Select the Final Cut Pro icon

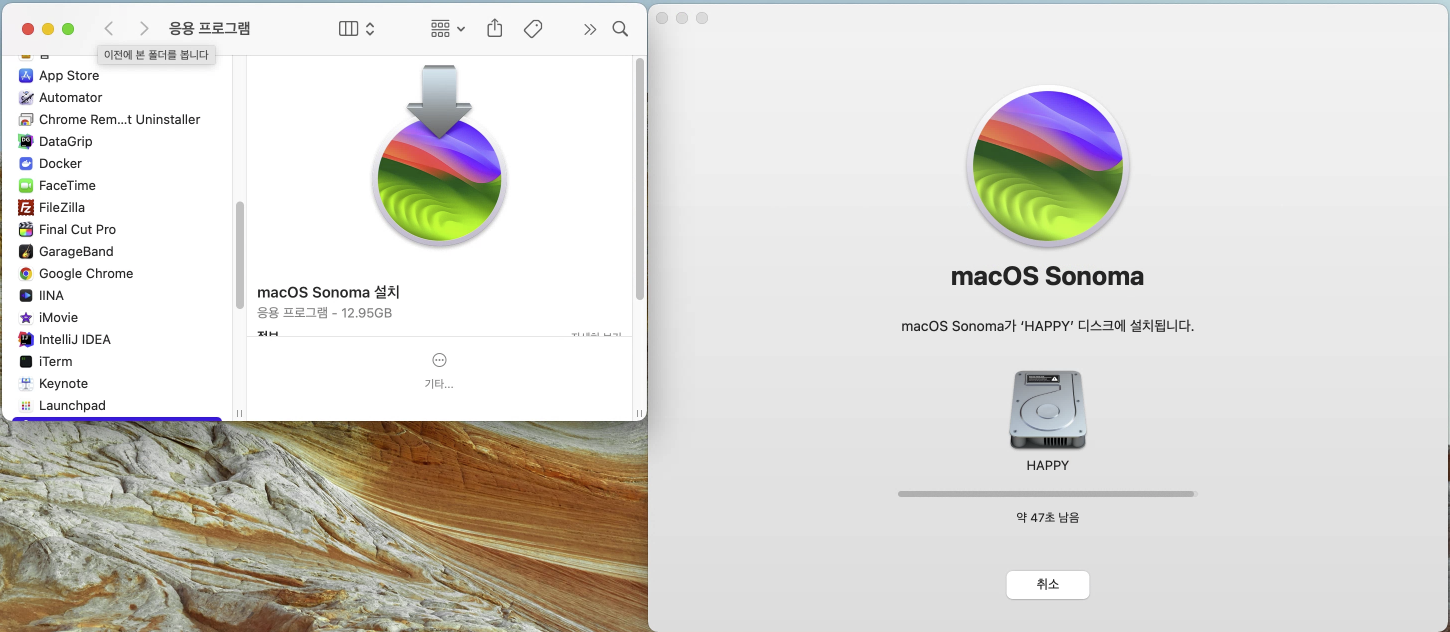(x=26, y=229)
